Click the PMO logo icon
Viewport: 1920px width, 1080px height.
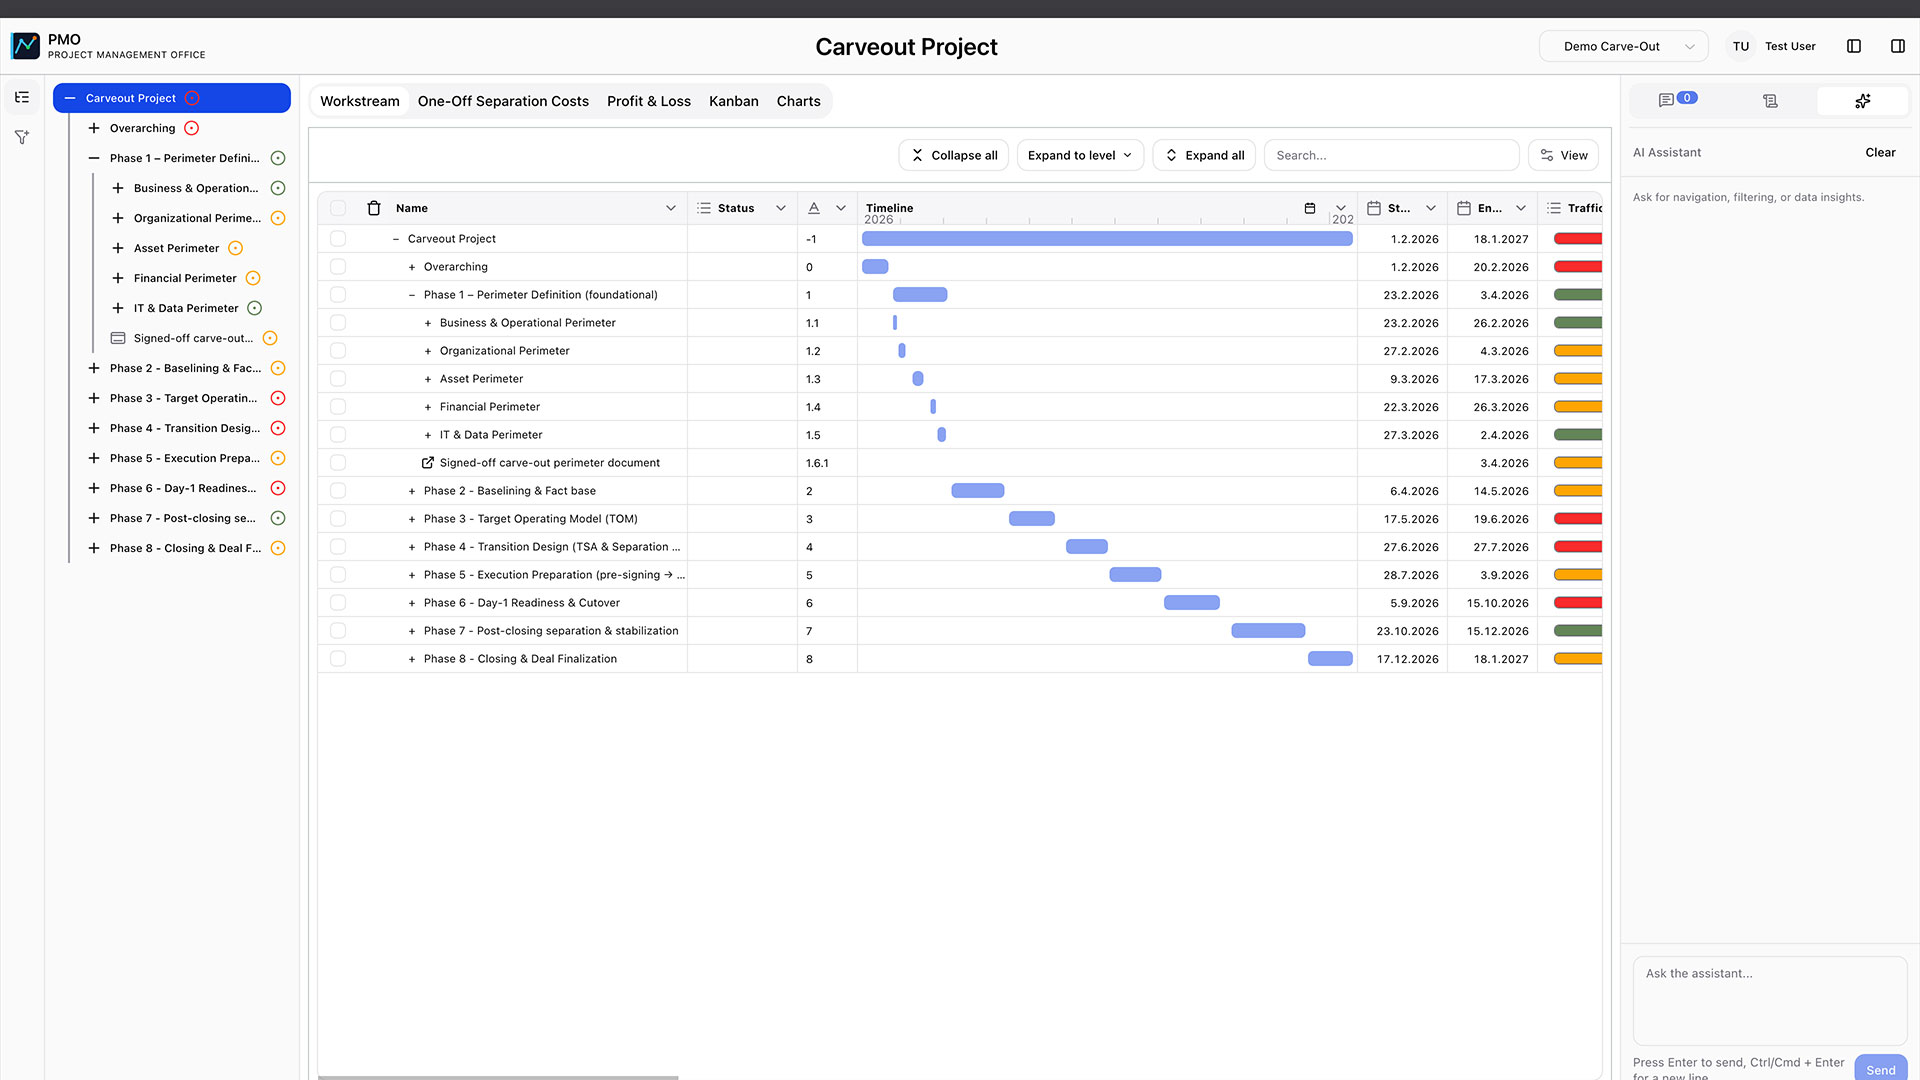25,46
